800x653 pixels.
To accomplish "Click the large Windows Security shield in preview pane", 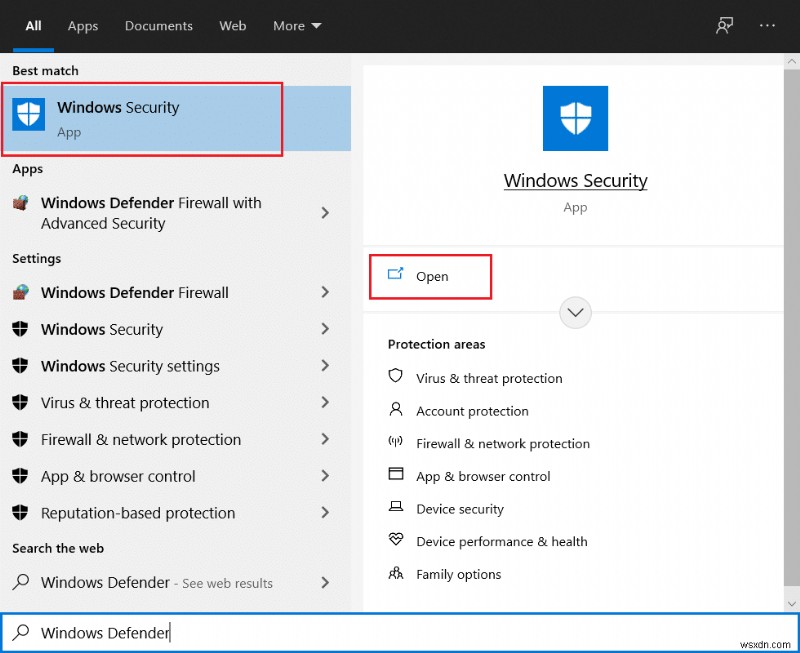I will point(575,118).
